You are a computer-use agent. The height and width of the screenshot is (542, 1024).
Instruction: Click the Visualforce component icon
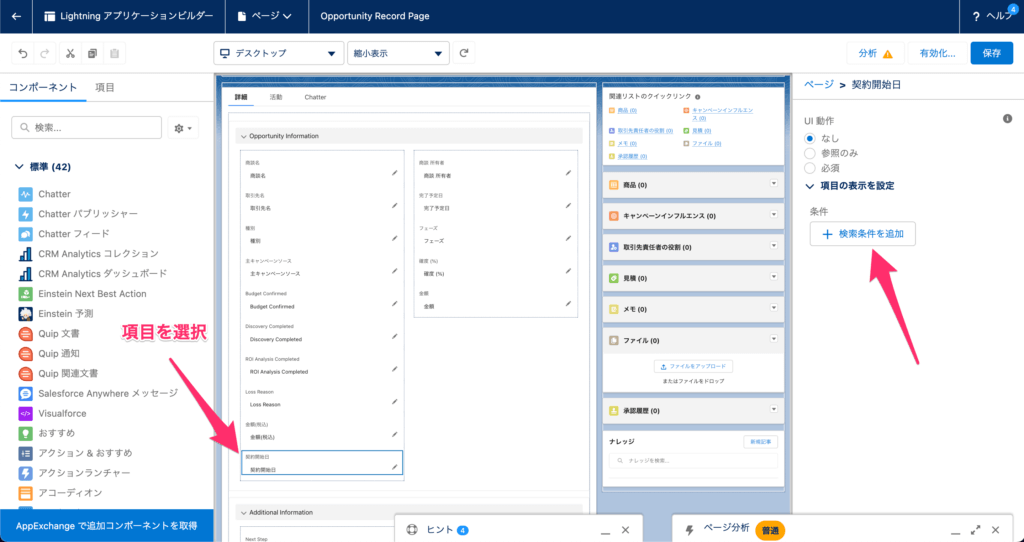coord(26,413)
